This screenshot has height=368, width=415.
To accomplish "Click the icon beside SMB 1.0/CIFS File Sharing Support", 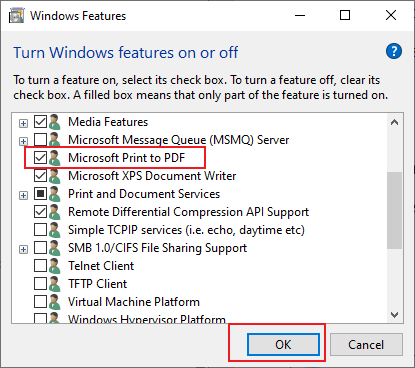I will tap(54, 248).
